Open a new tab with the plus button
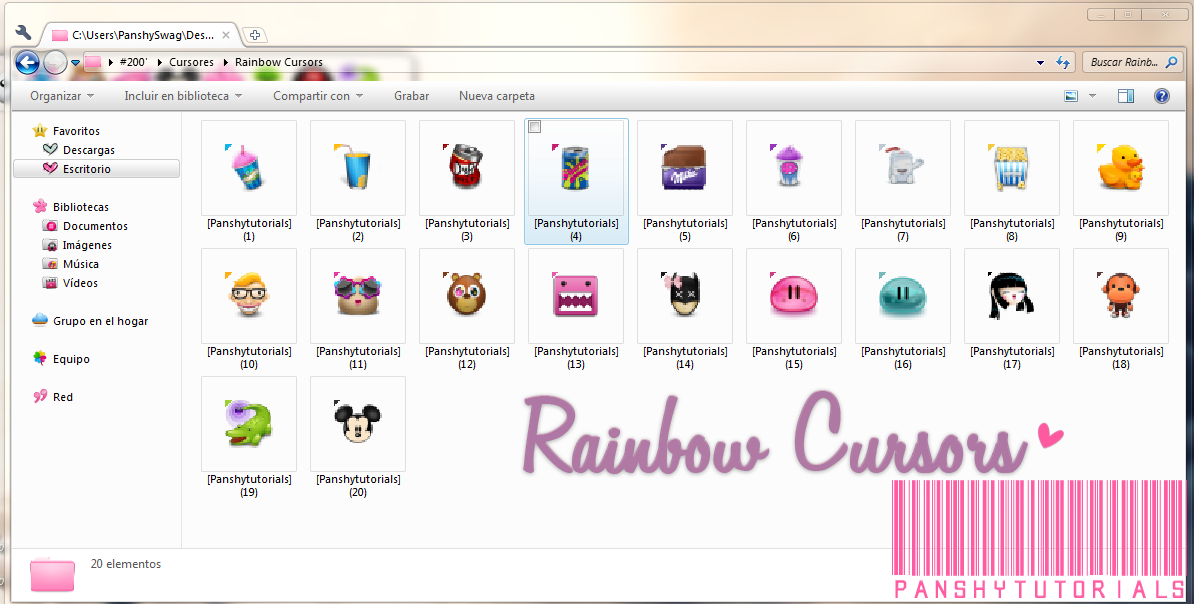This screenshot has height=604, width=1194. [x=254, y=33]
